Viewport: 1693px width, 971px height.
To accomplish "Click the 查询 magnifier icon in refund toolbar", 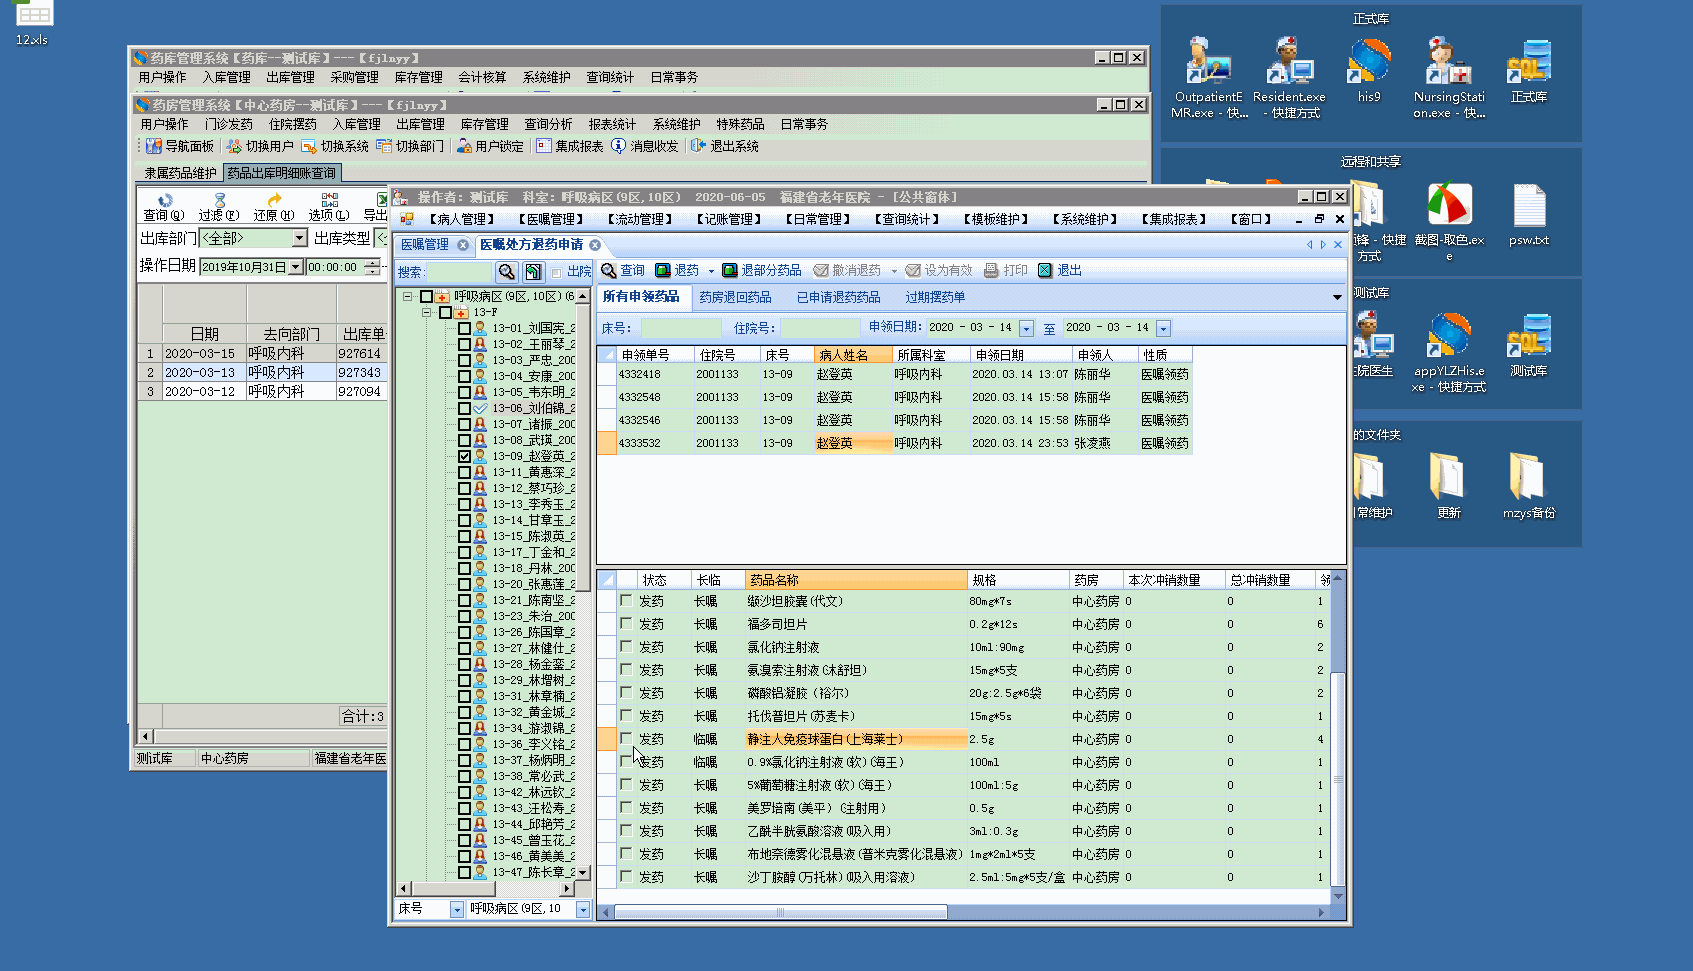I will [608, 271].
